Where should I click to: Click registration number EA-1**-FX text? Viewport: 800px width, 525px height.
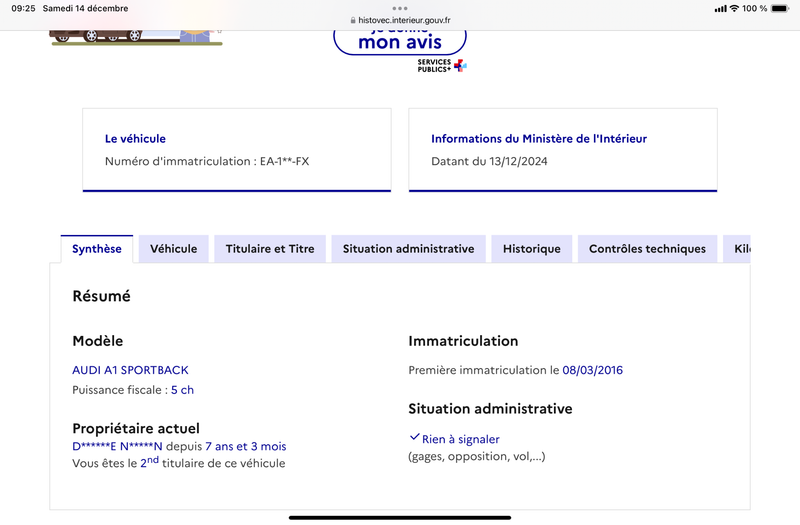[x=284, y=161]
